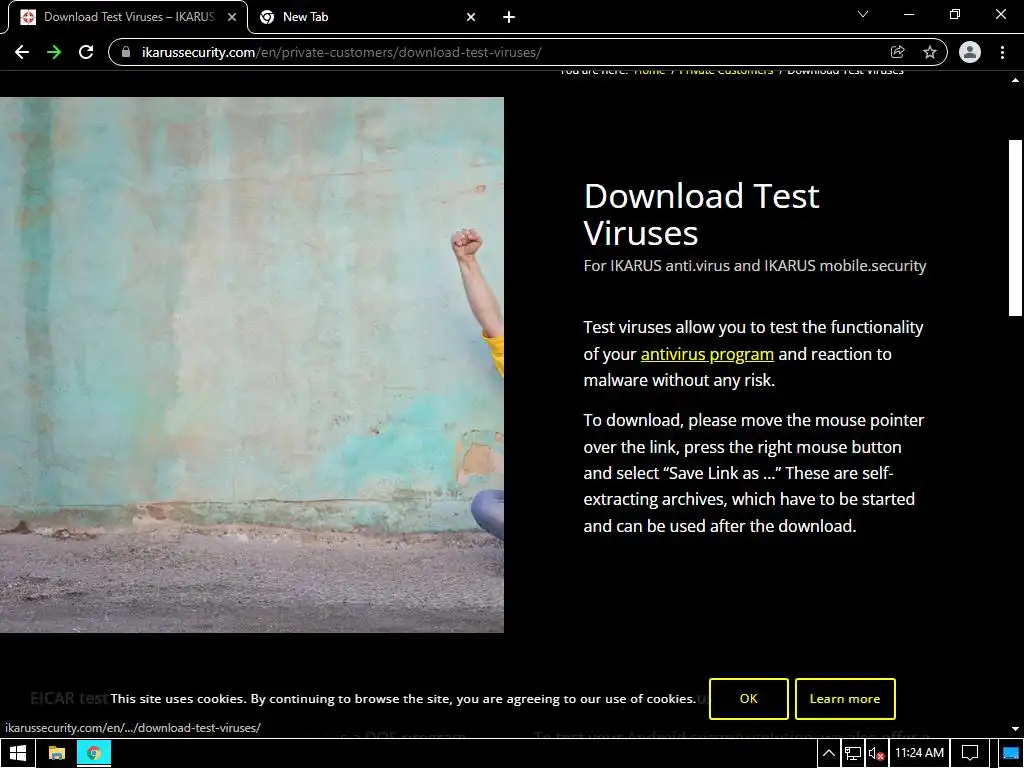Close the Download Test Viruses tab

(x=232, y=17)
